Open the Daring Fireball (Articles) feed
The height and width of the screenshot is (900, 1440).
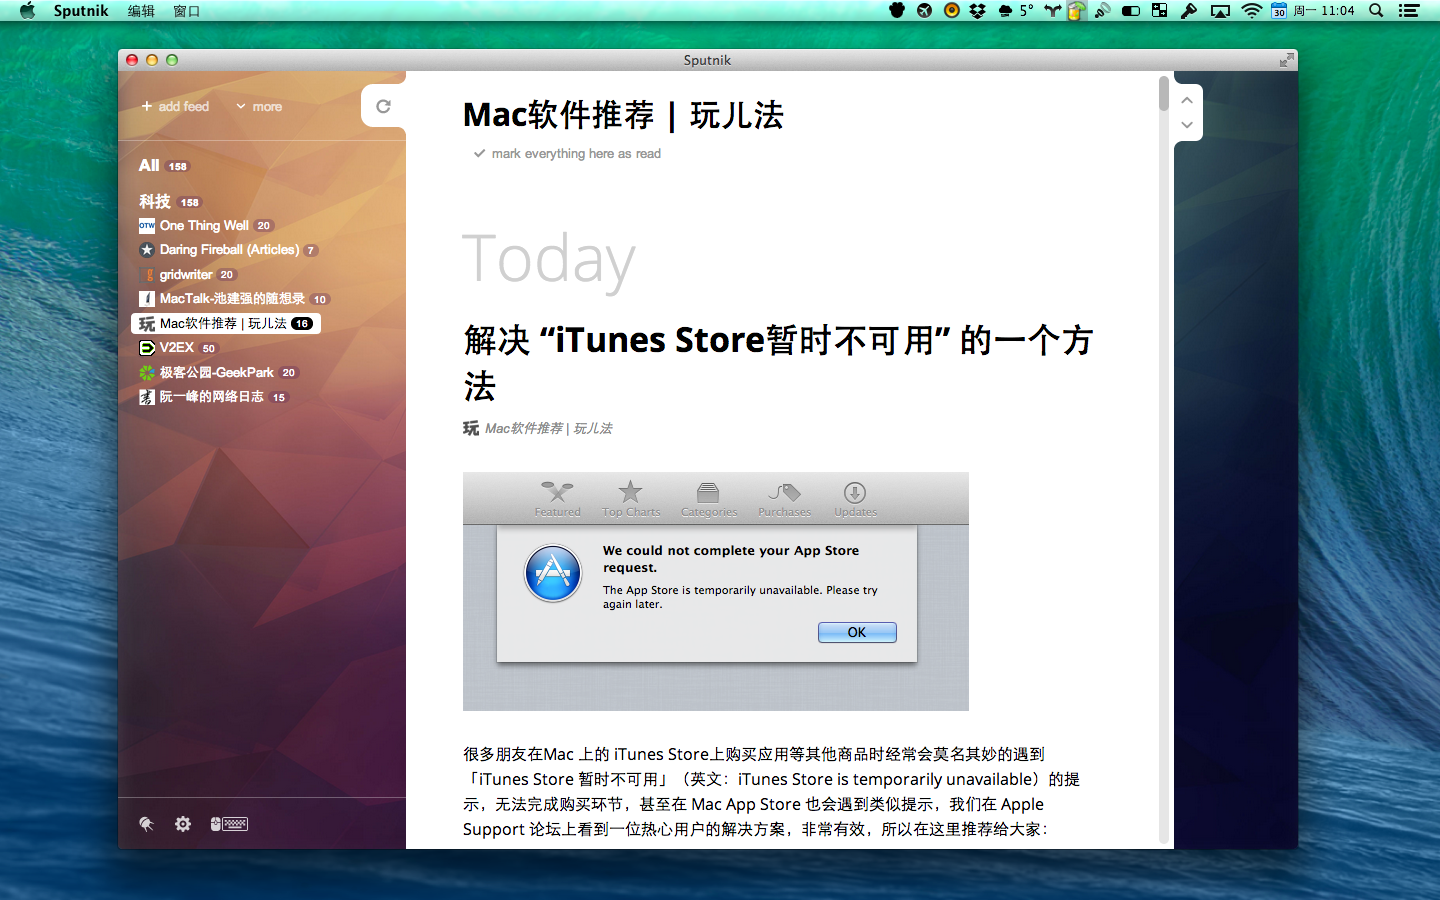228,250
